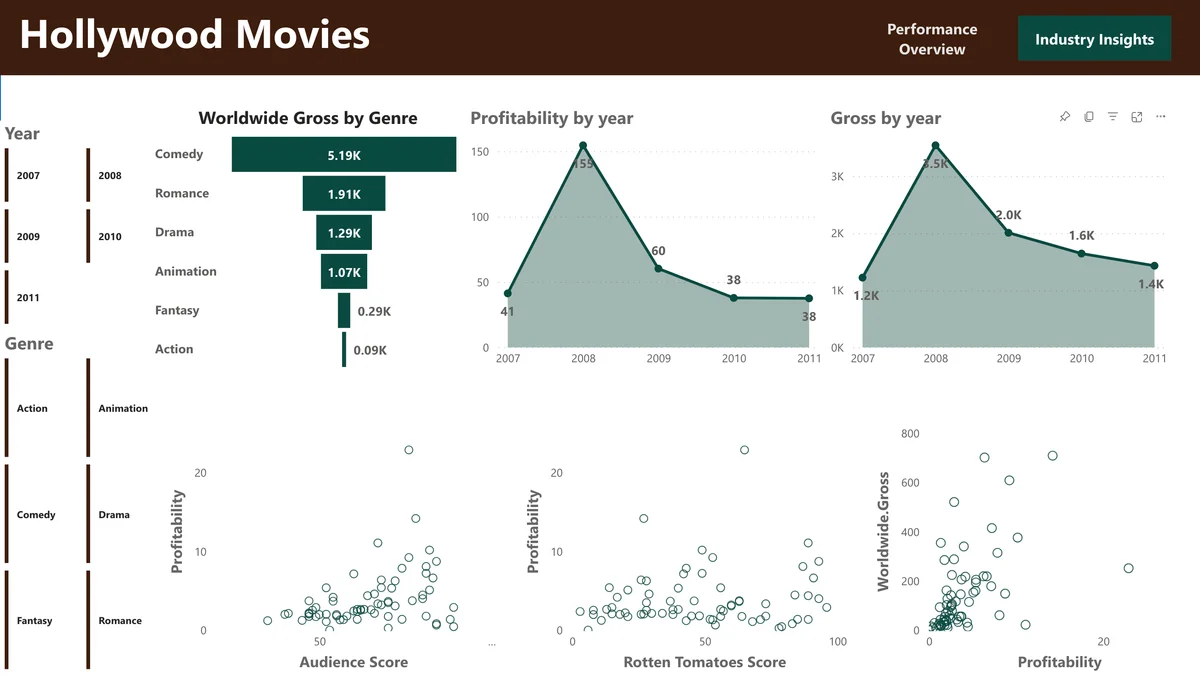Screen dimensions: 1200x675
Task: Open more options for Gross by year
Action: pyautogui.click(x=1160, y=116)
